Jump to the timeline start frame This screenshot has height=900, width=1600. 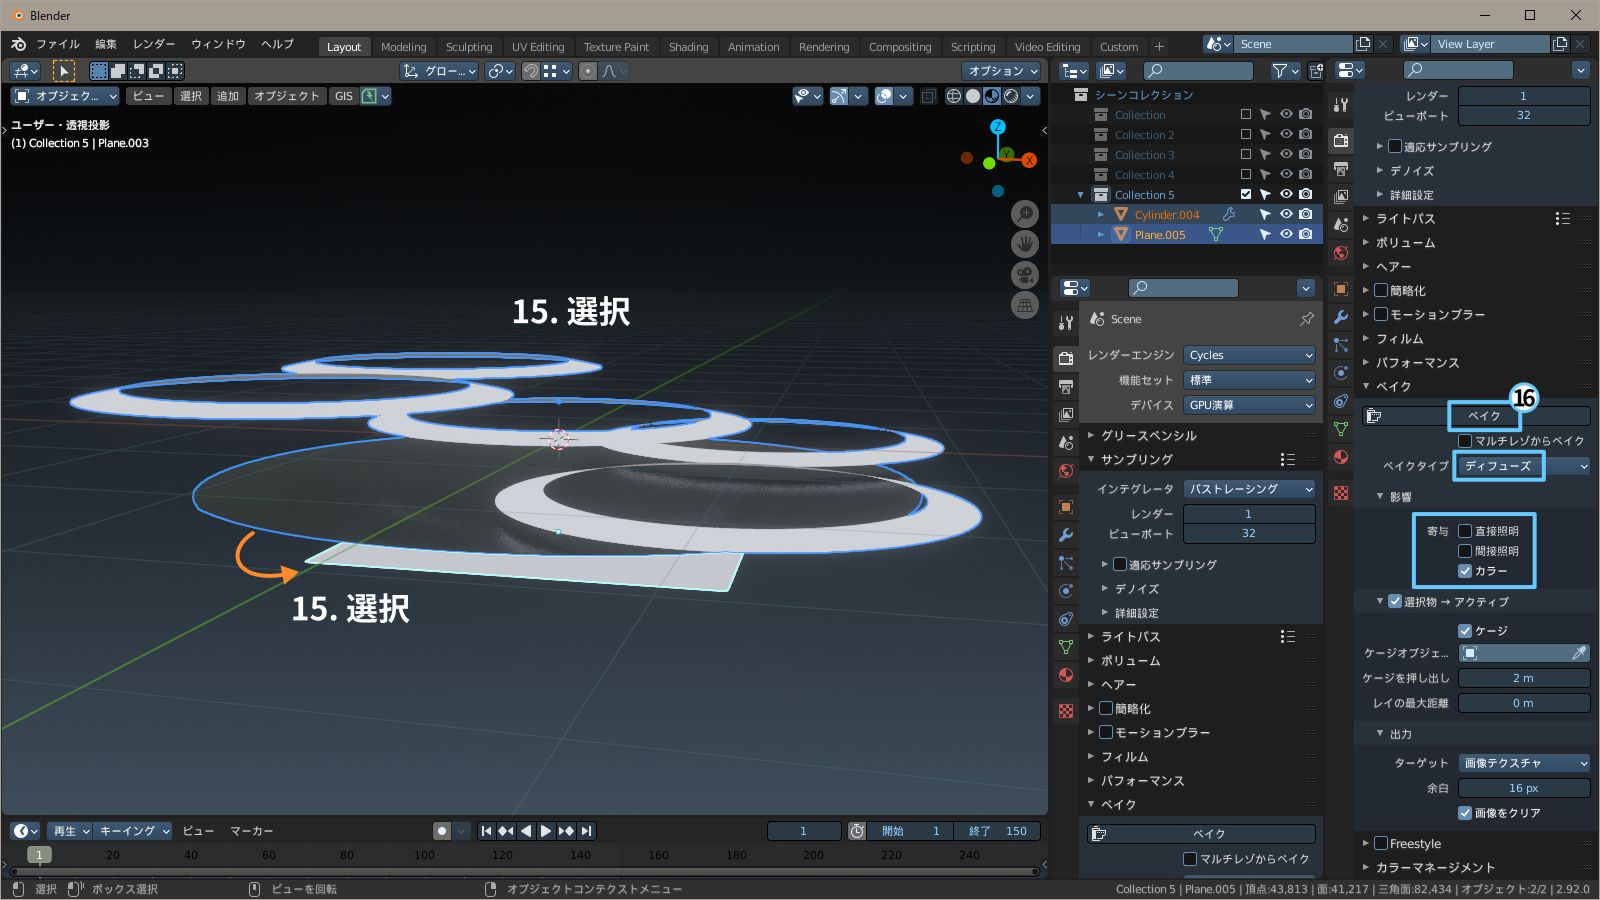[x=487, y=831]
